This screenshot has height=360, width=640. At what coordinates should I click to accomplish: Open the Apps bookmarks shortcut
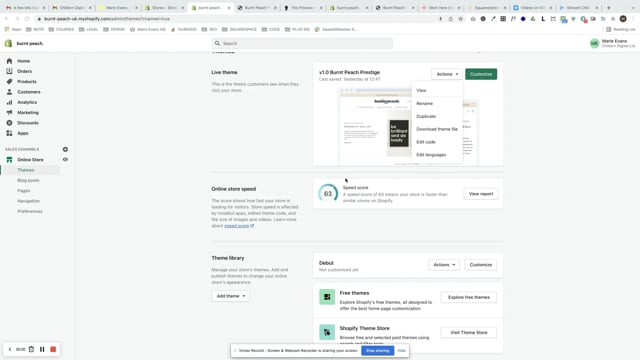[12, 29]
